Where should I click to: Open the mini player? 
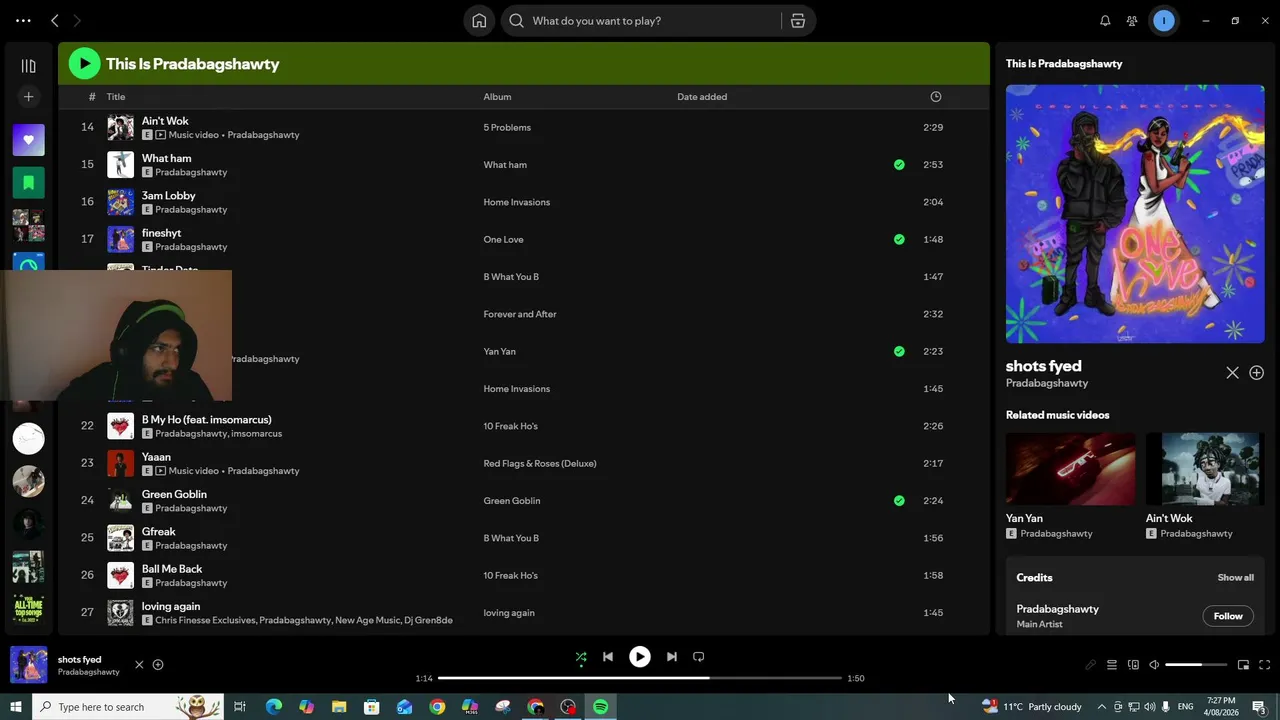[x=1243, y=665]
